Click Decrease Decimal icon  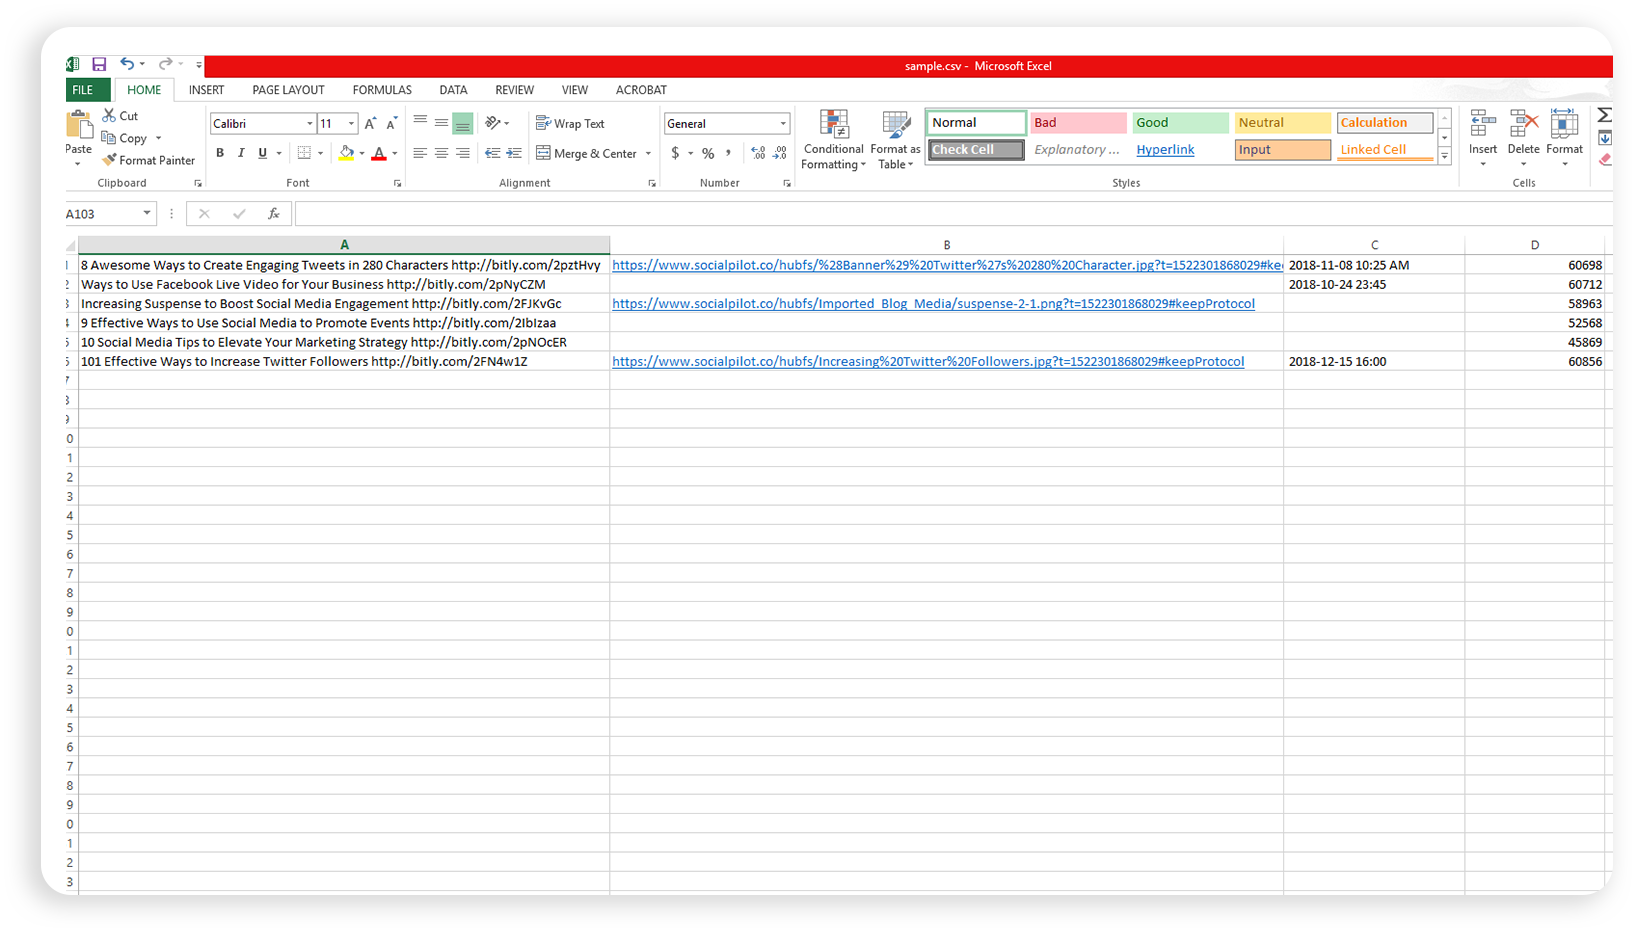tap(780, 153)
